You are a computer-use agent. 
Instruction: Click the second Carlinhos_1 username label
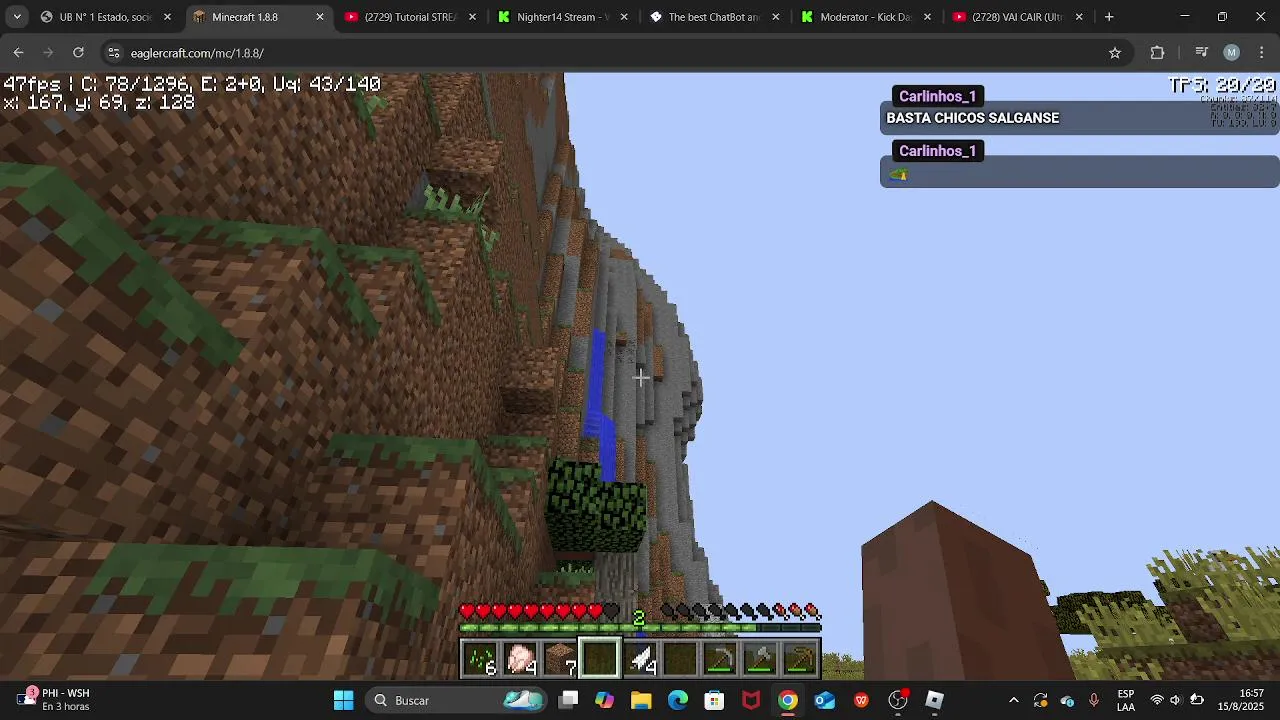point(937,151)
